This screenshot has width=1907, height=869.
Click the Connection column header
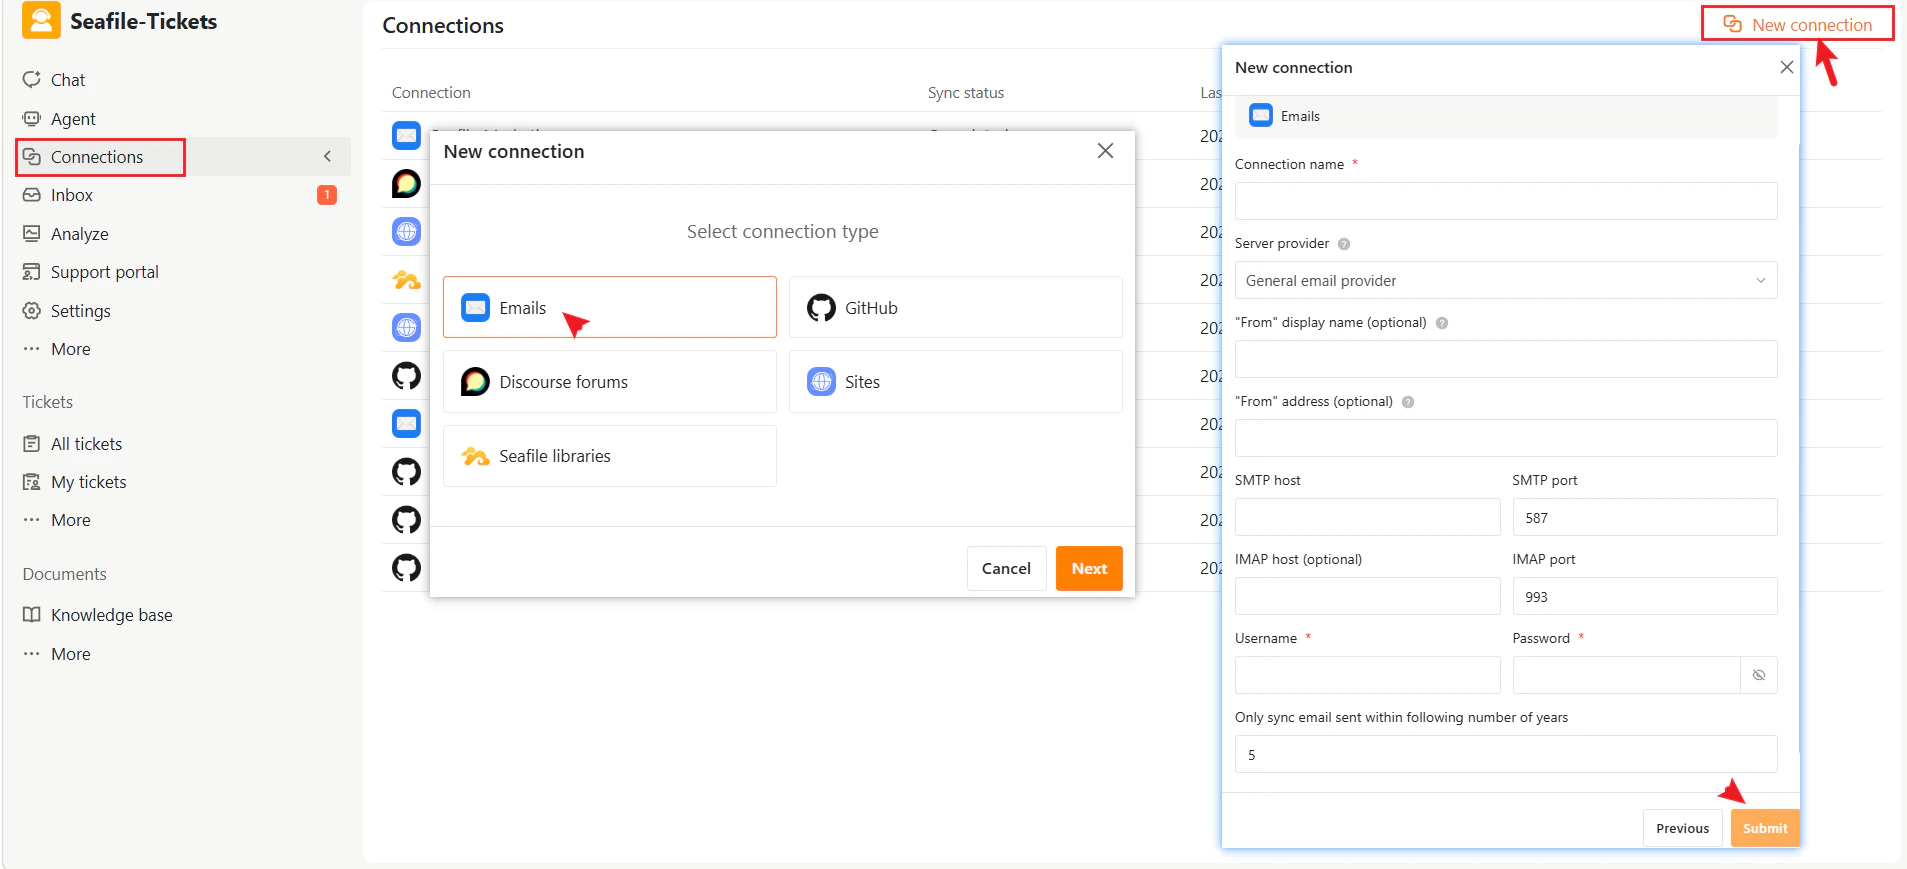(431, 93)
